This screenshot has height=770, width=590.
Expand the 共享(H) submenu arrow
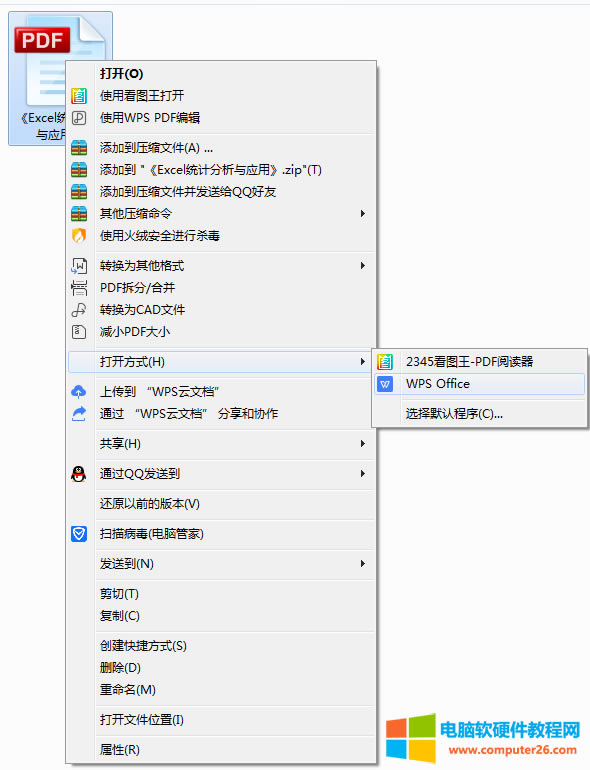point(363,444)
